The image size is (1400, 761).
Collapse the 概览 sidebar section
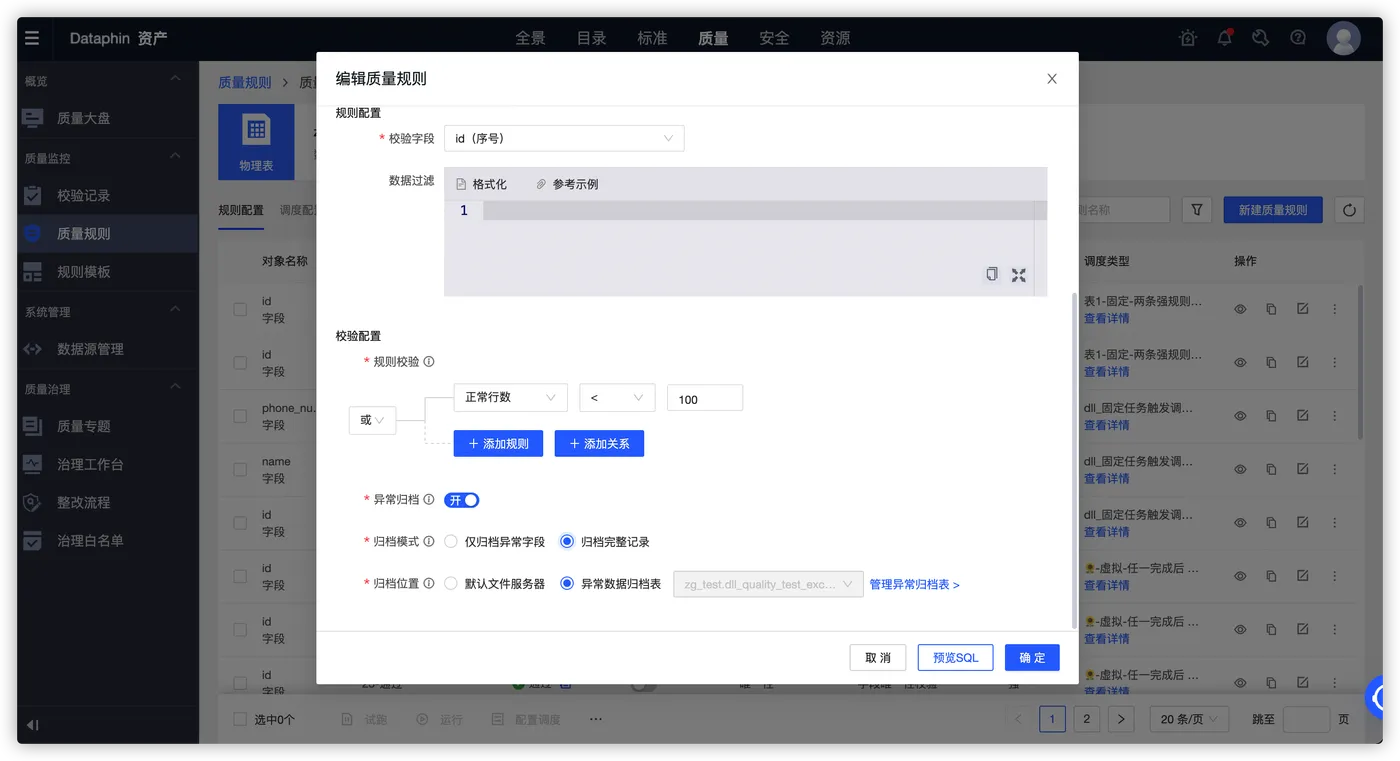point(175,79)
